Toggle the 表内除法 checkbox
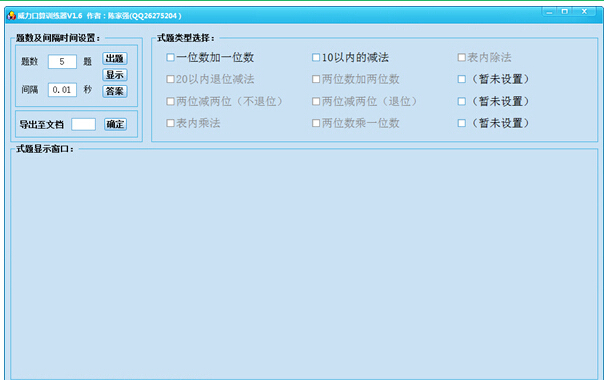Screen dimensions: 604x380 click(x=461, y=57)
